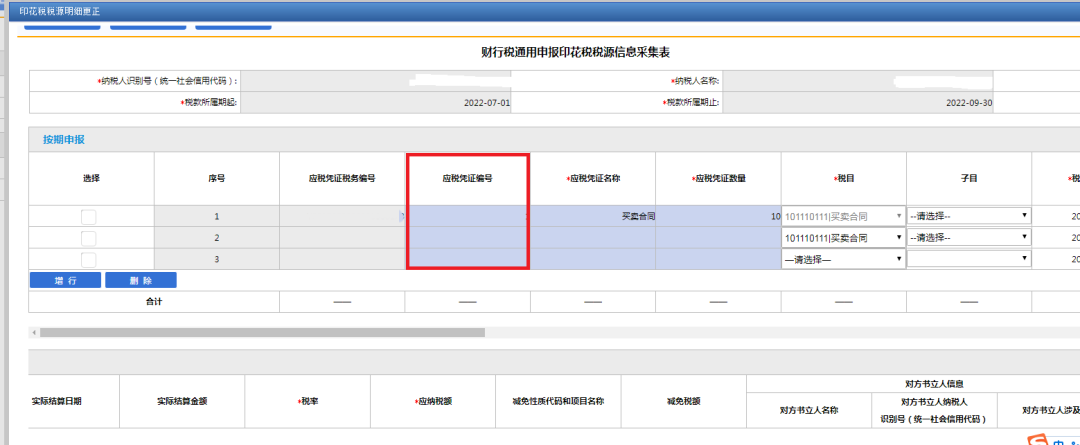Open the empty 子目 dropdown in row 3
The height and width of the screenshot is (445, 1080).
[x=969, y=259]
